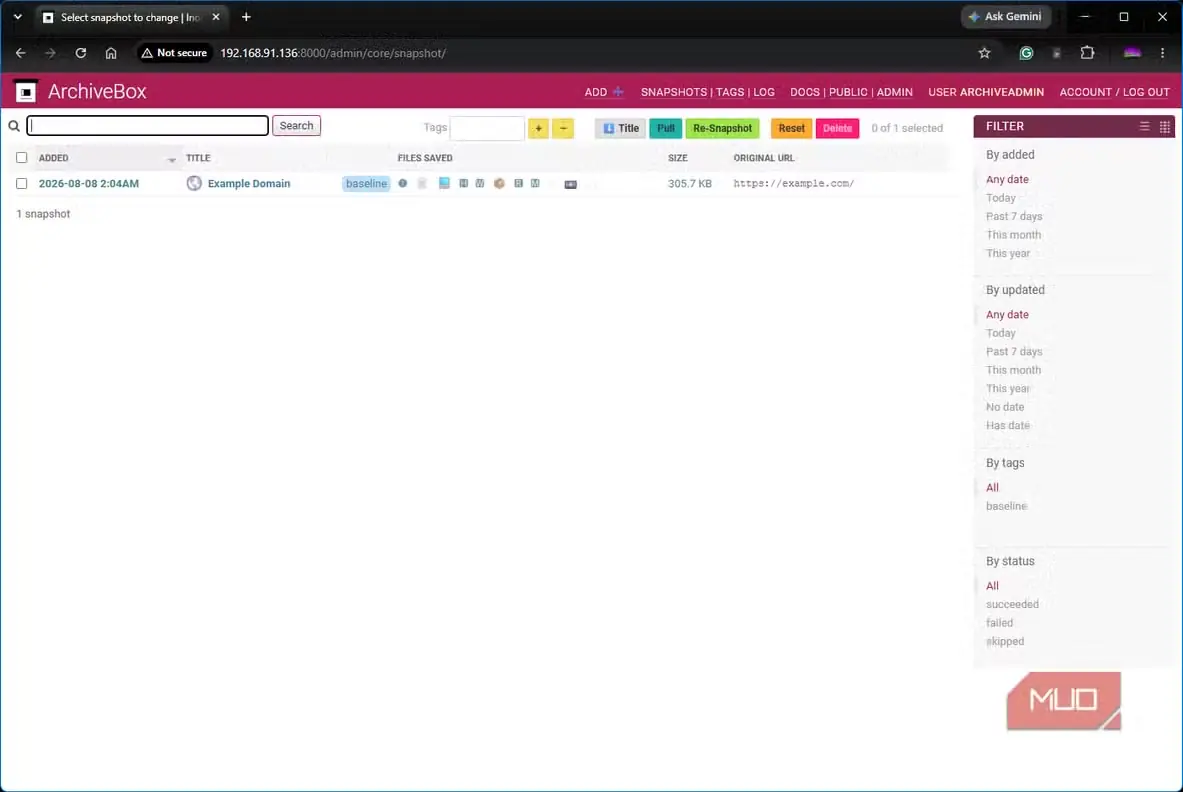Filter by updated: This year

1008,388
